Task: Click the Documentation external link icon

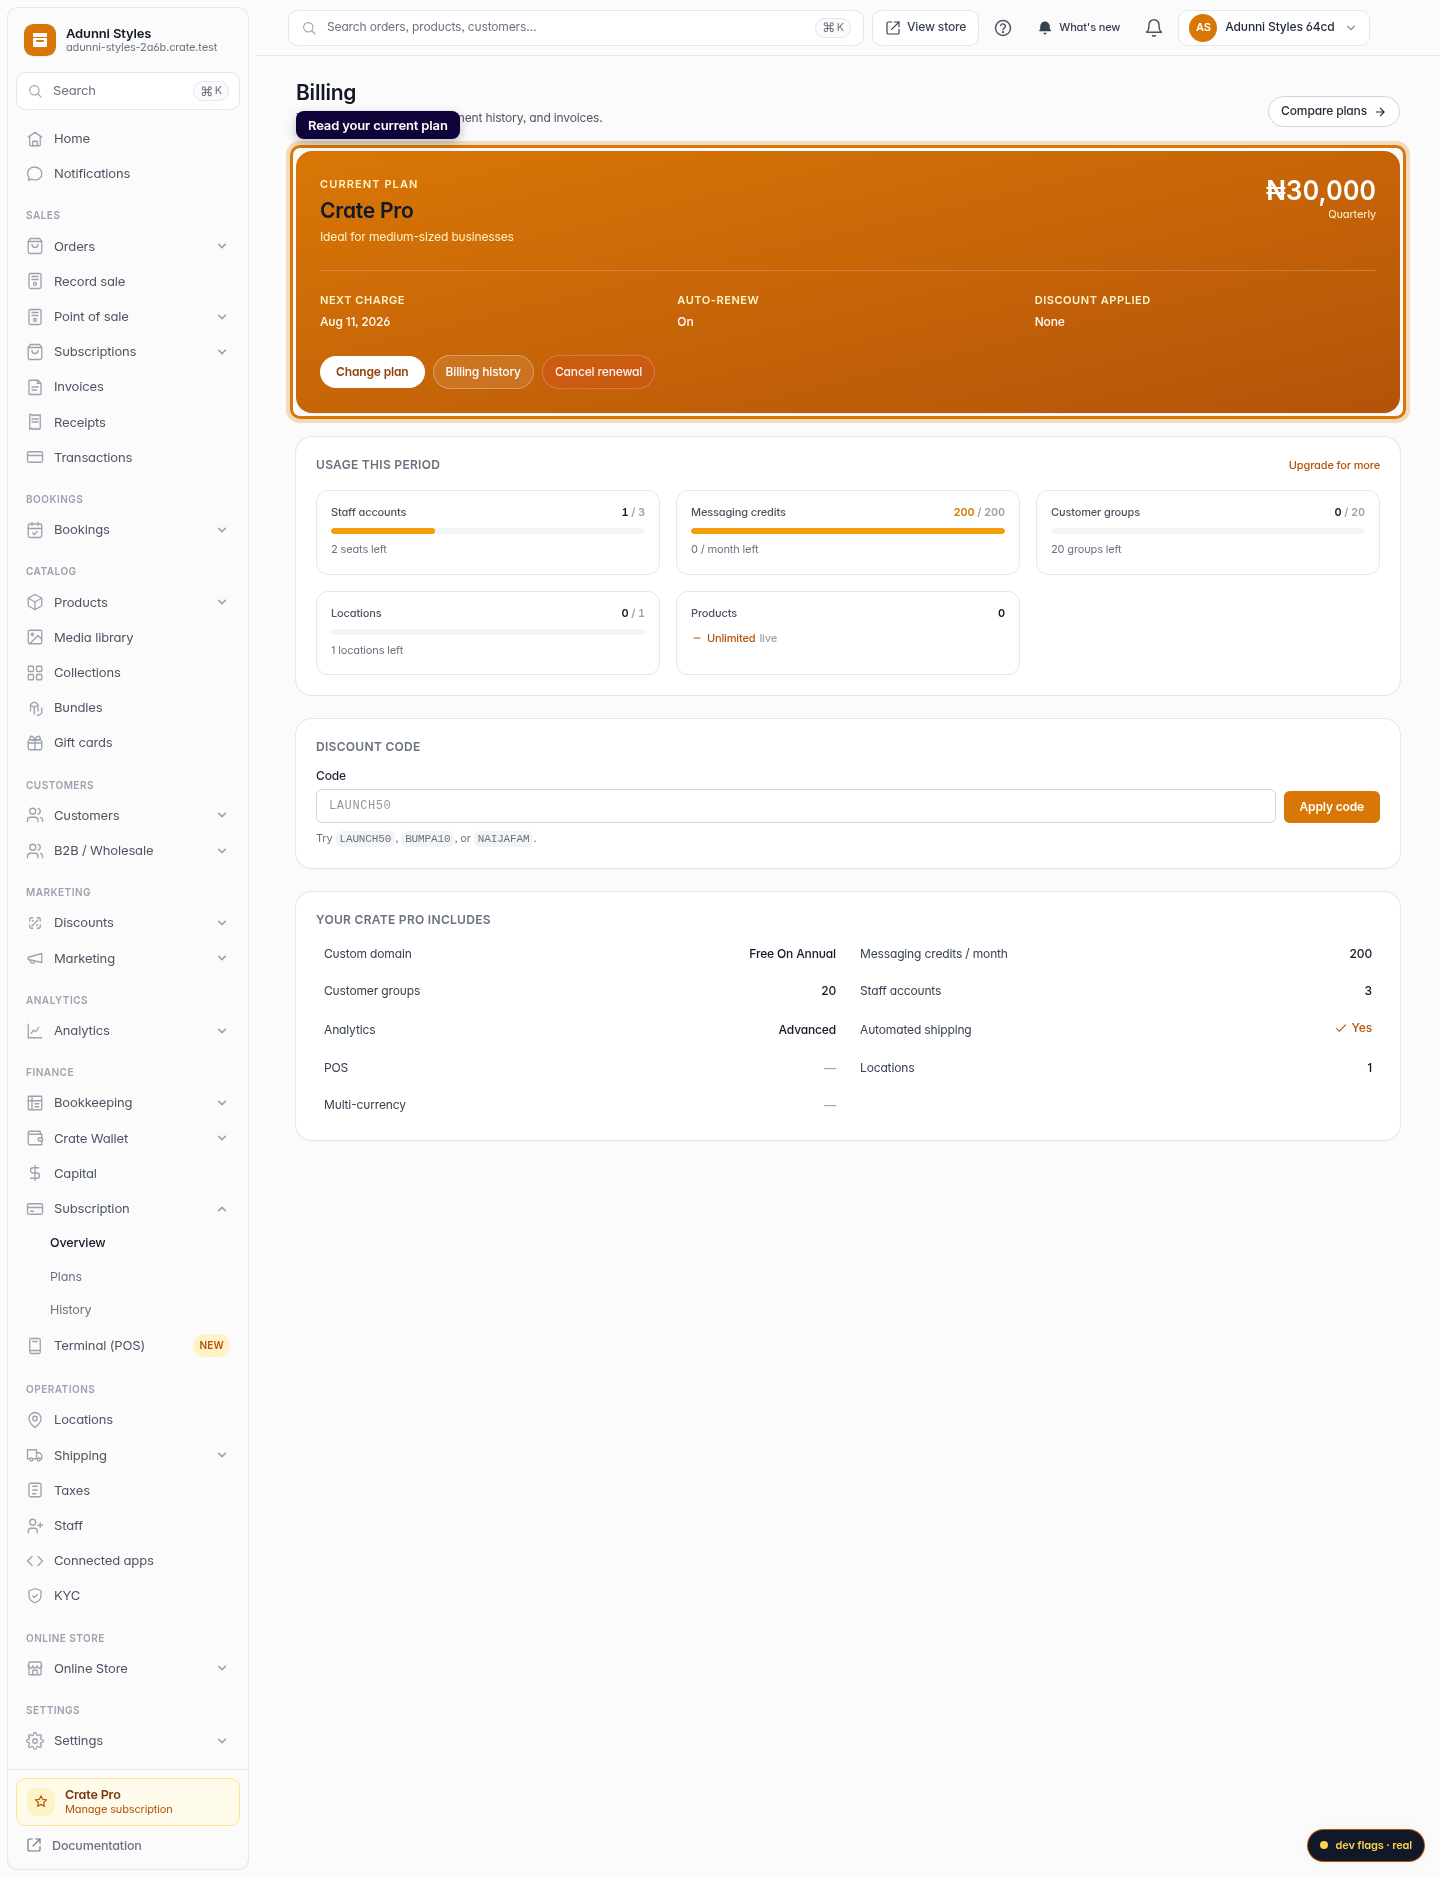Action: click(34, 1845)
